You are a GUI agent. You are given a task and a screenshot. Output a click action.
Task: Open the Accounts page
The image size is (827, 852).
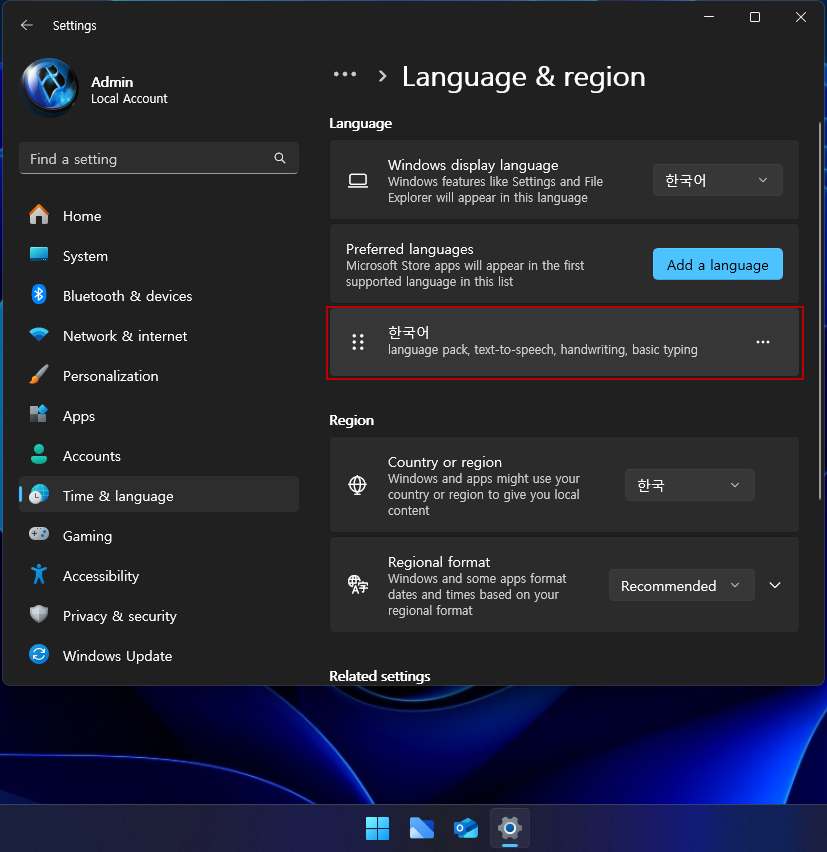pos(159,456)
